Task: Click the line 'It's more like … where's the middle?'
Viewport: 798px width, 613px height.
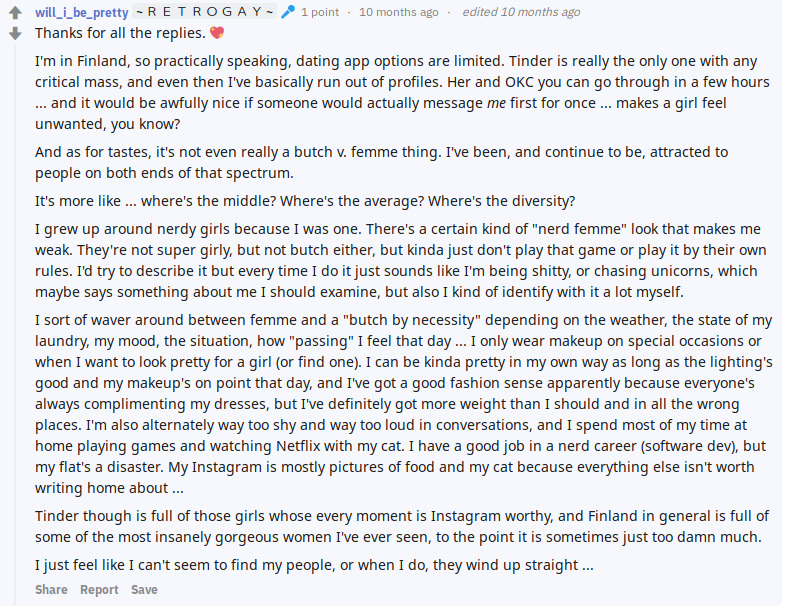Action: point(305,201)
